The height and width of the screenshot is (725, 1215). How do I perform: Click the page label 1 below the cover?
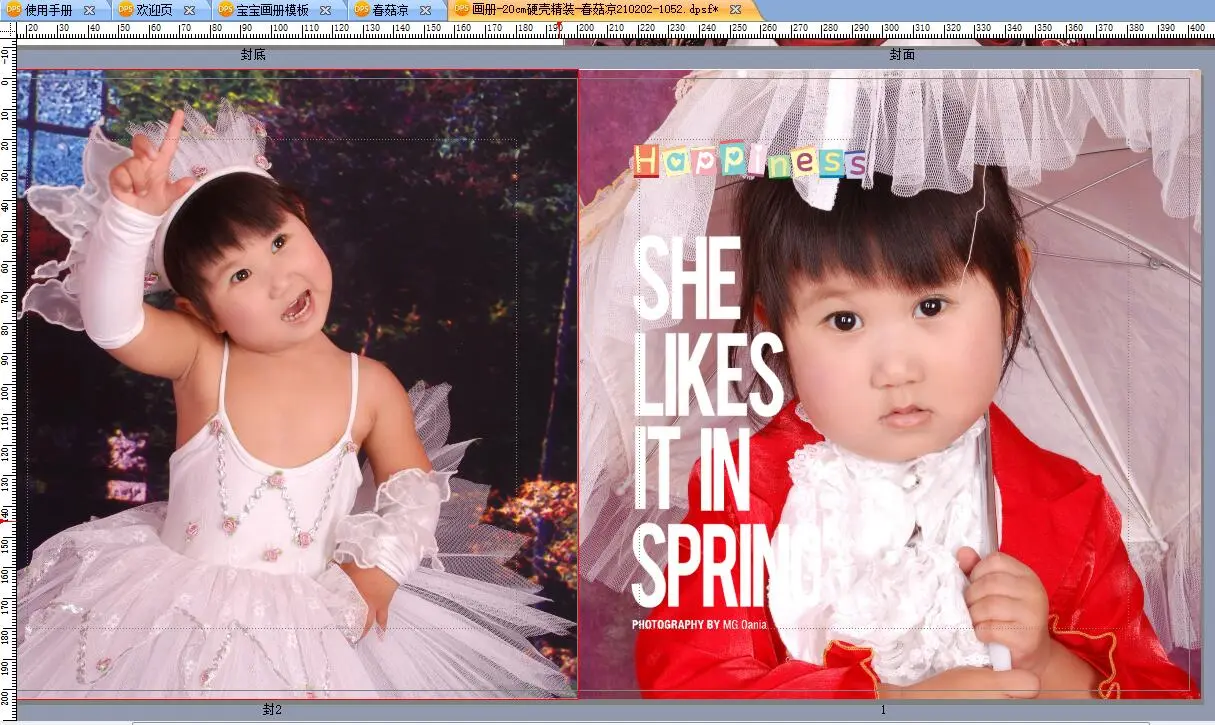tap(883, 709)
